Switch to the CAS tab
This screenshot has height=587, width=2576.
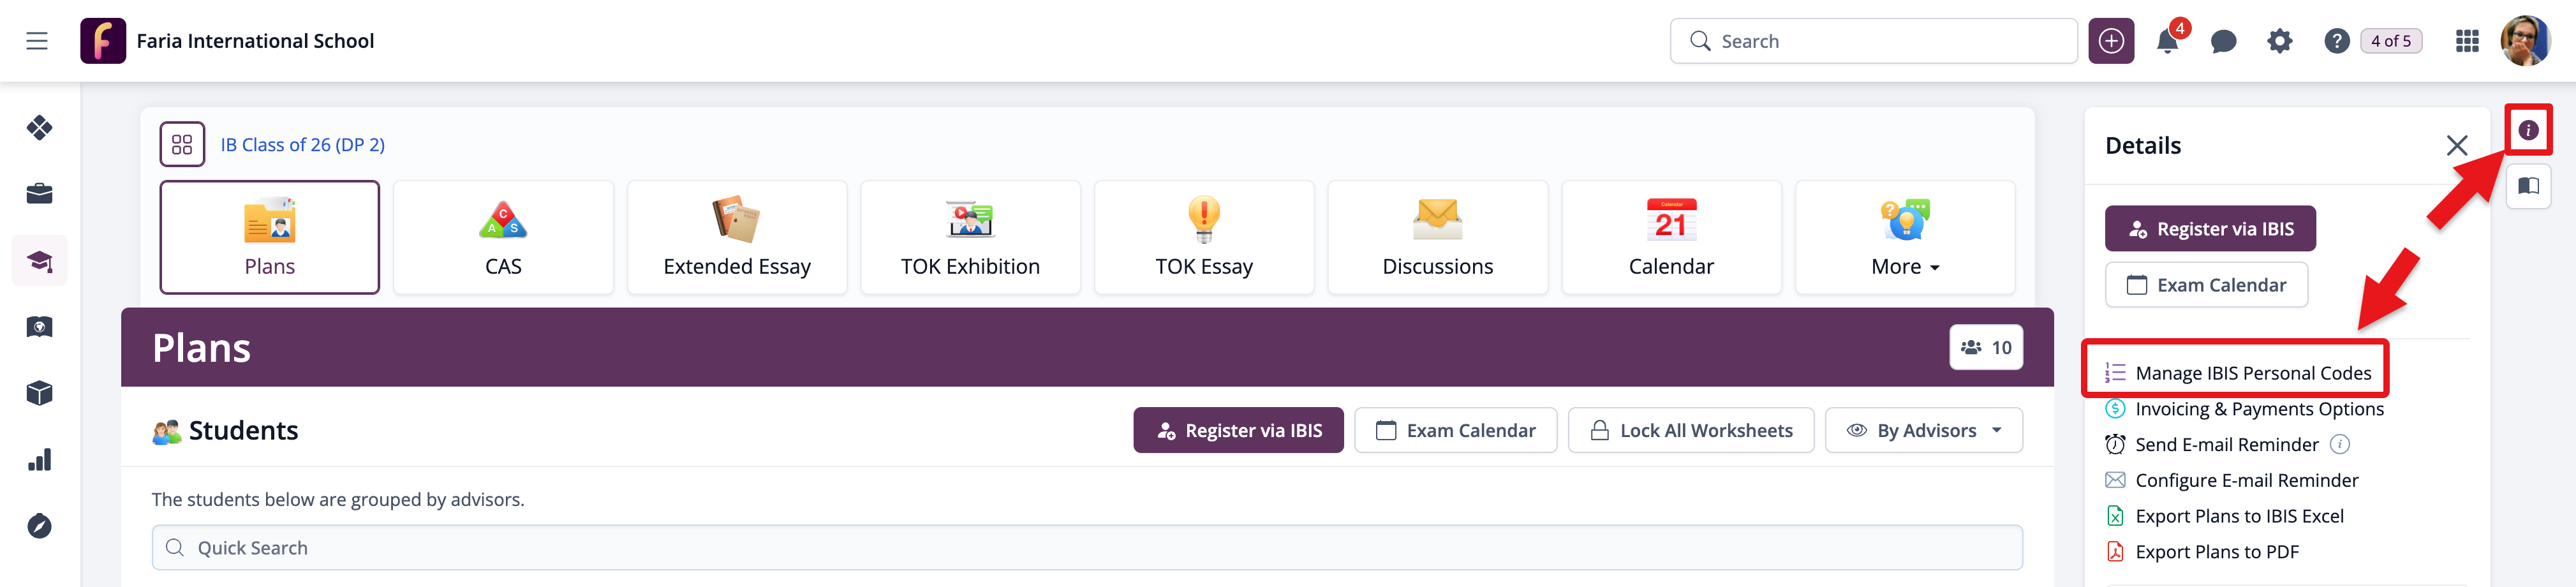(503, 238)
